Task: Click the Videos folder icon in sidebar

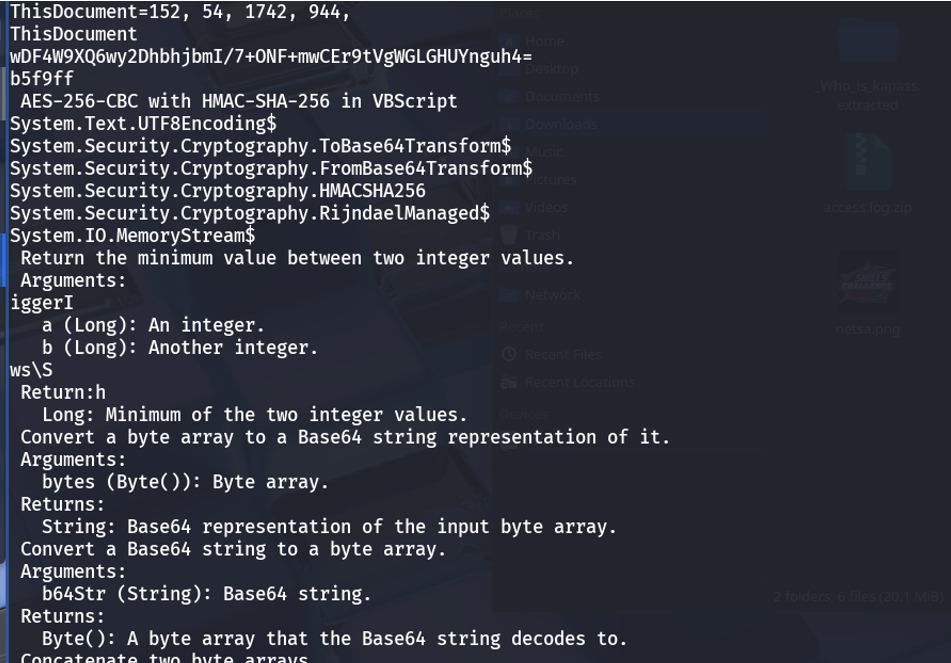Action: [x=509, y=207]
